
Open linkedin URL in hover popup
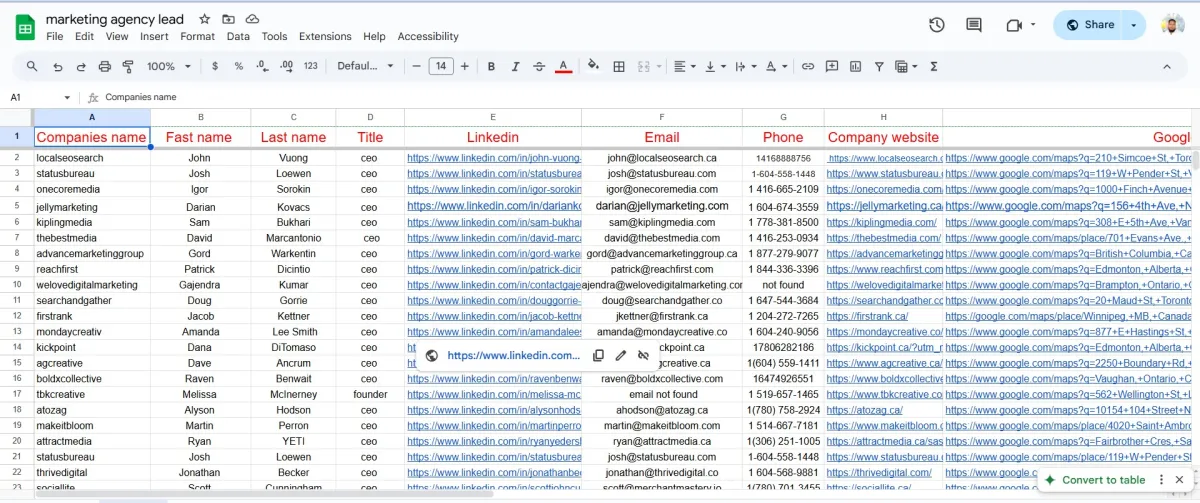(x=513, y=355)
